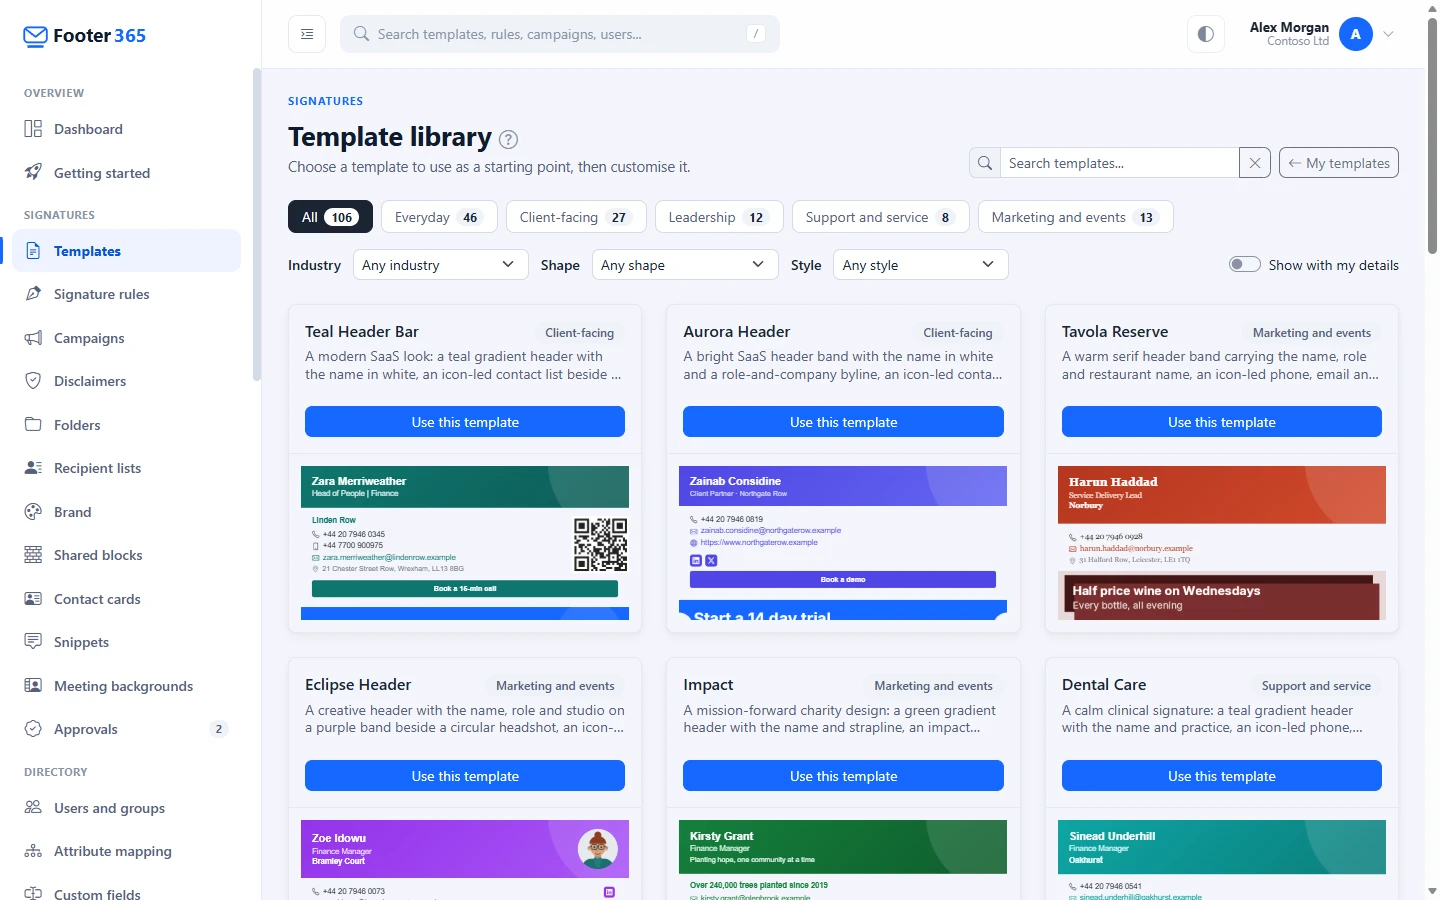Screen dimensions: 1440x900
Task: Open the Style dropdown
Action: point(920,265)
